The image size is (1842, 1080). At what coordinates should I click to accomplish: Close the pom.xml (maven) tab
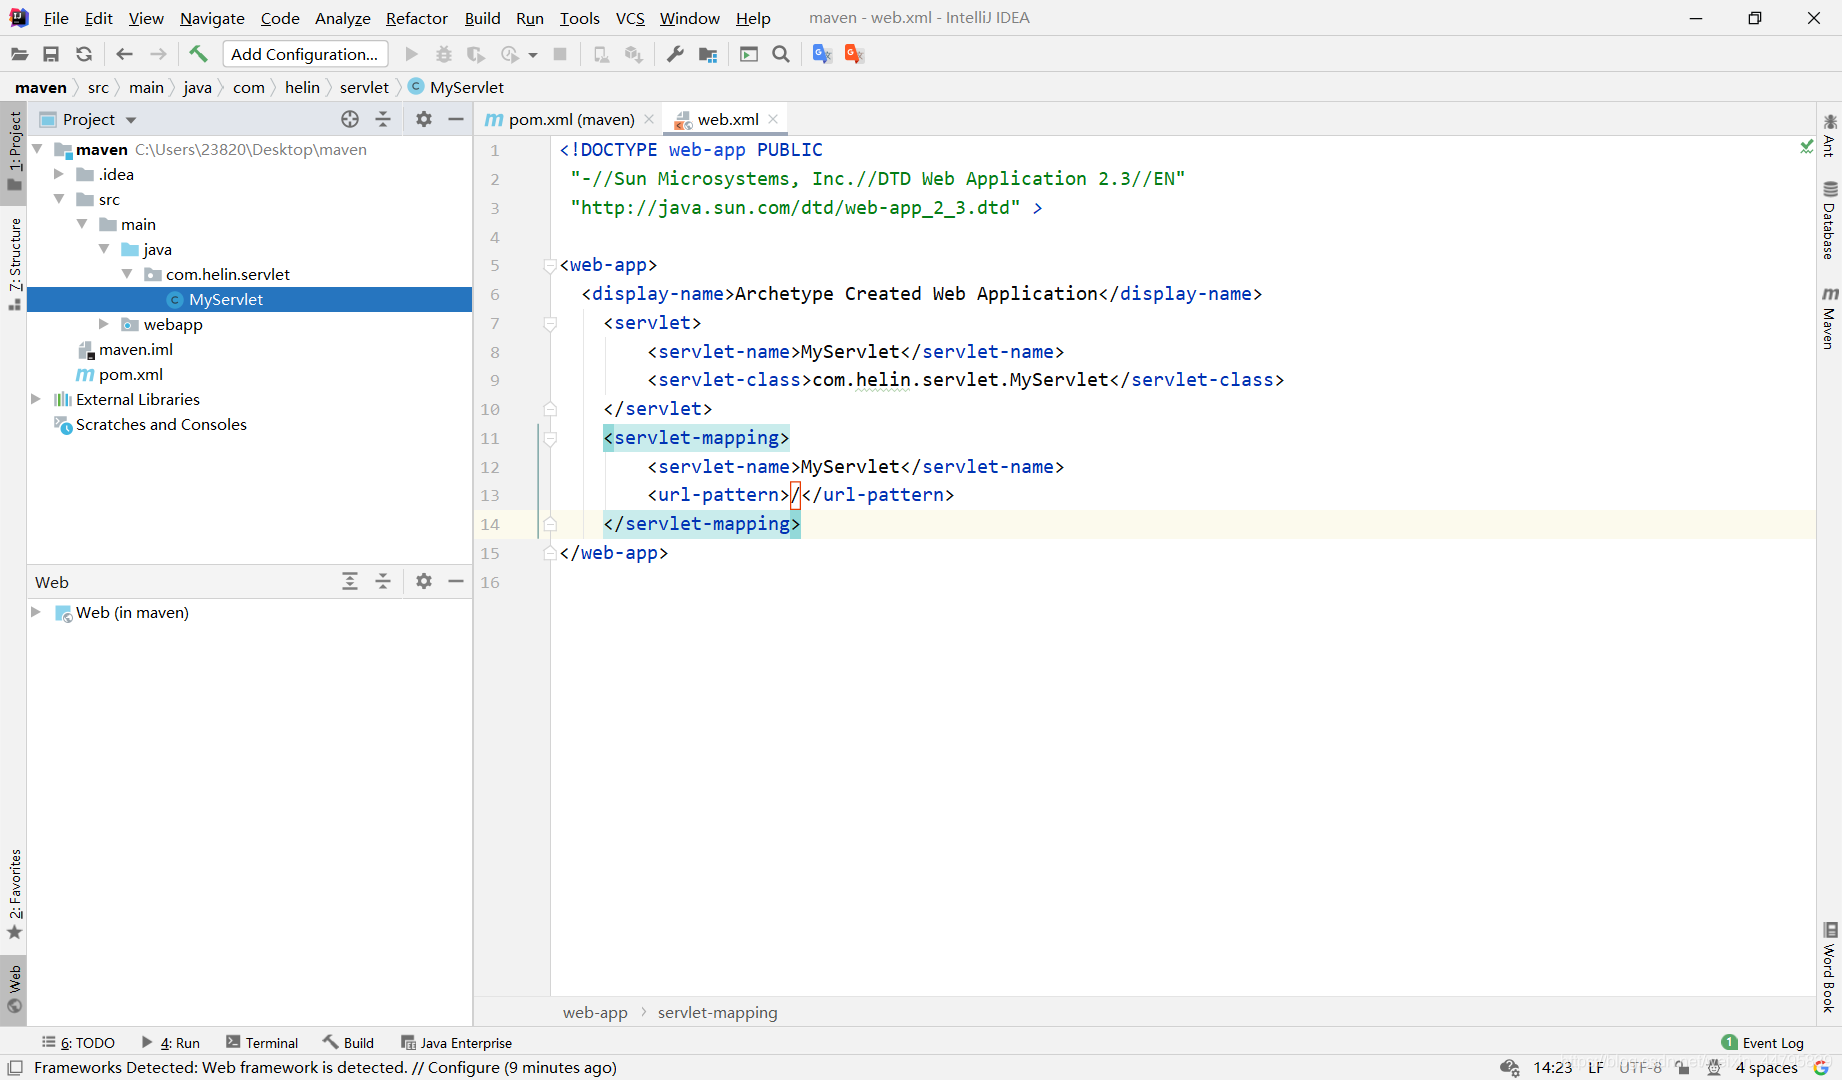coord(649,119)
